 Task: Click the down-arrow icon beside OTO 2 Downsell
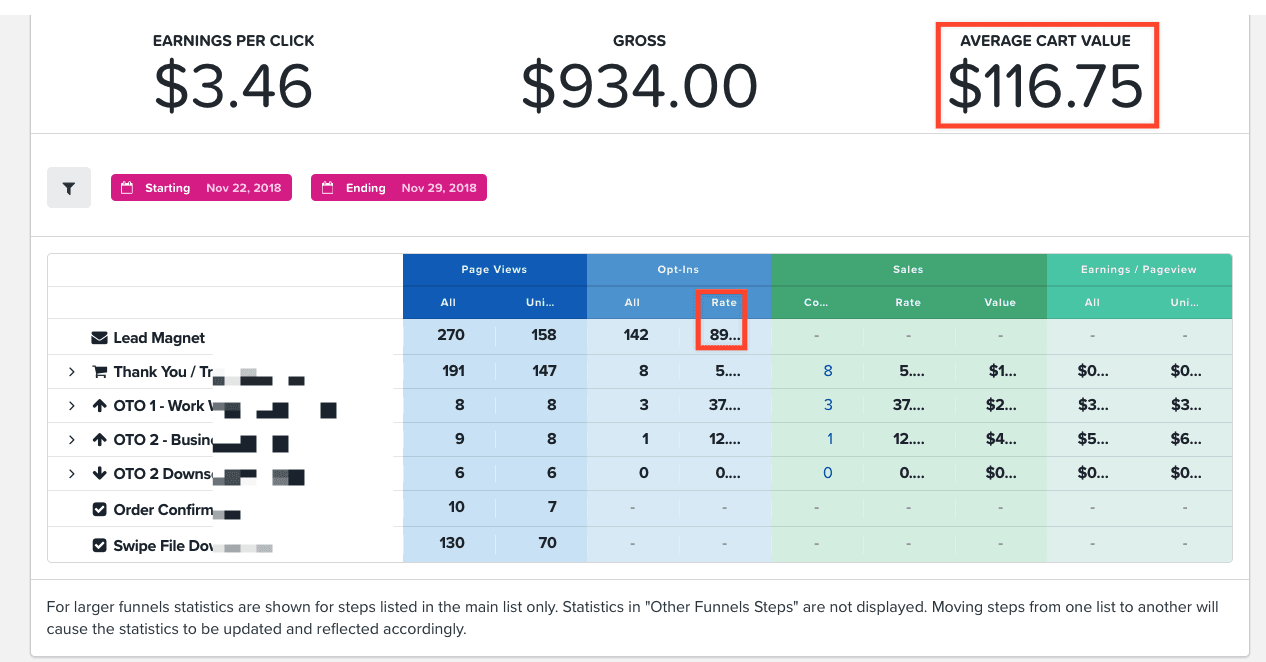(99, 474)
